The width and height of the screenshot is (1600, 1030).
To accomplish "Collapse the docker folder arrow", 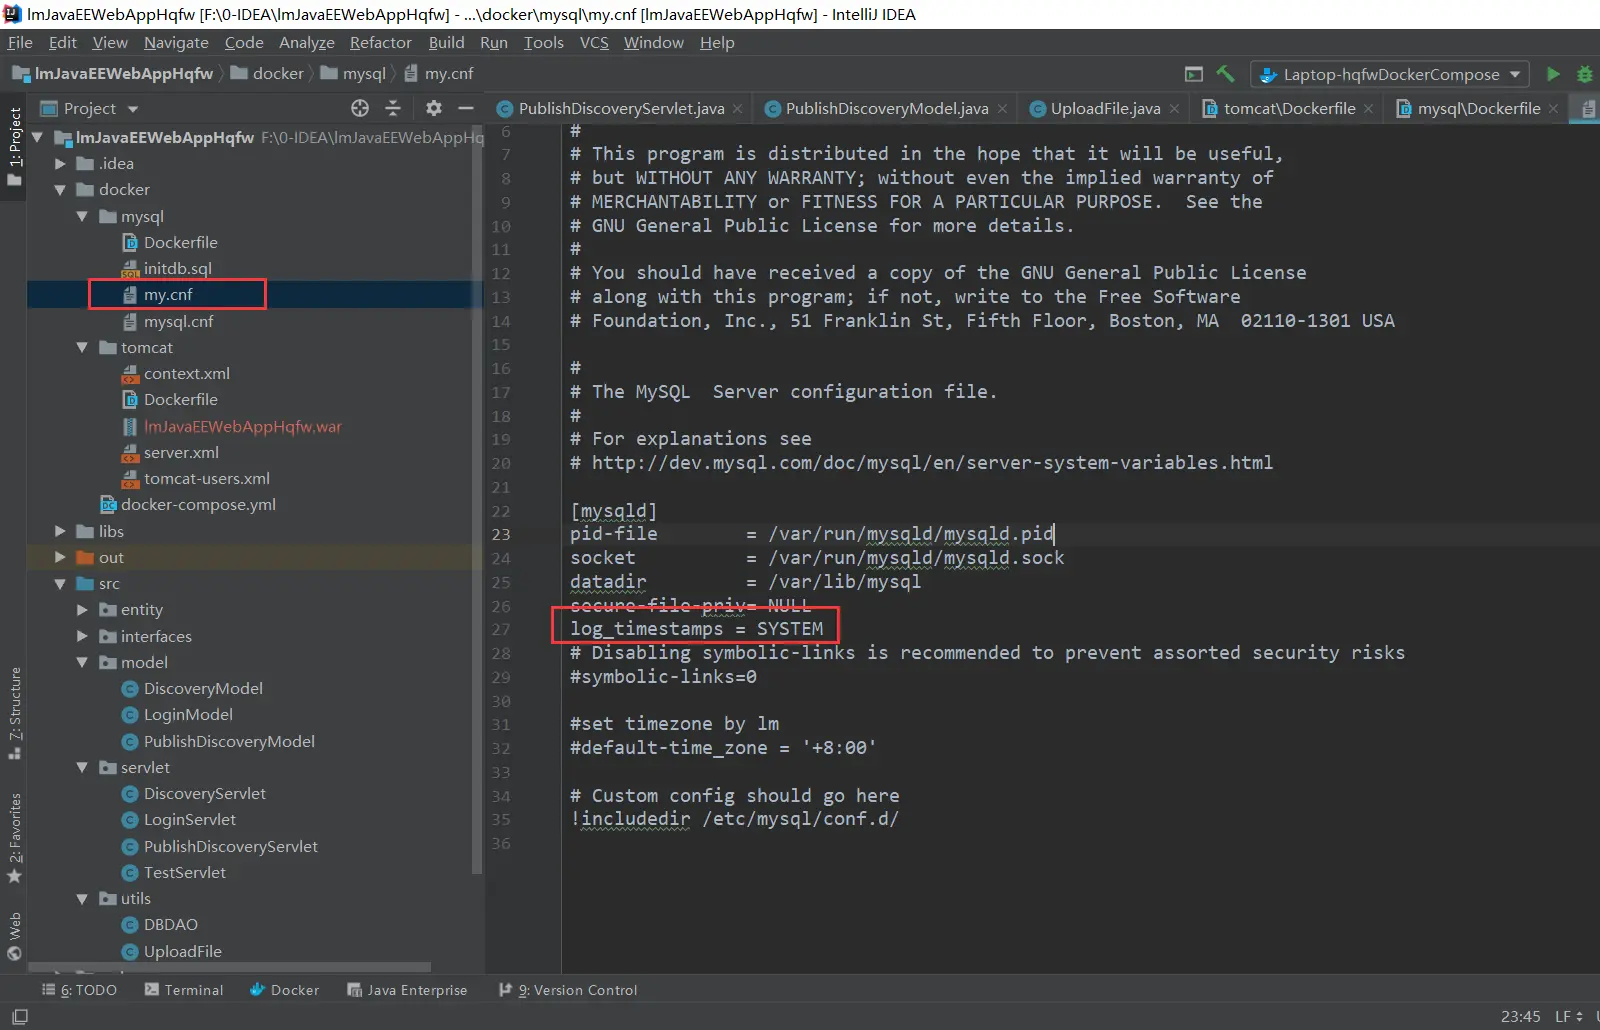I will tap(61, 190).
